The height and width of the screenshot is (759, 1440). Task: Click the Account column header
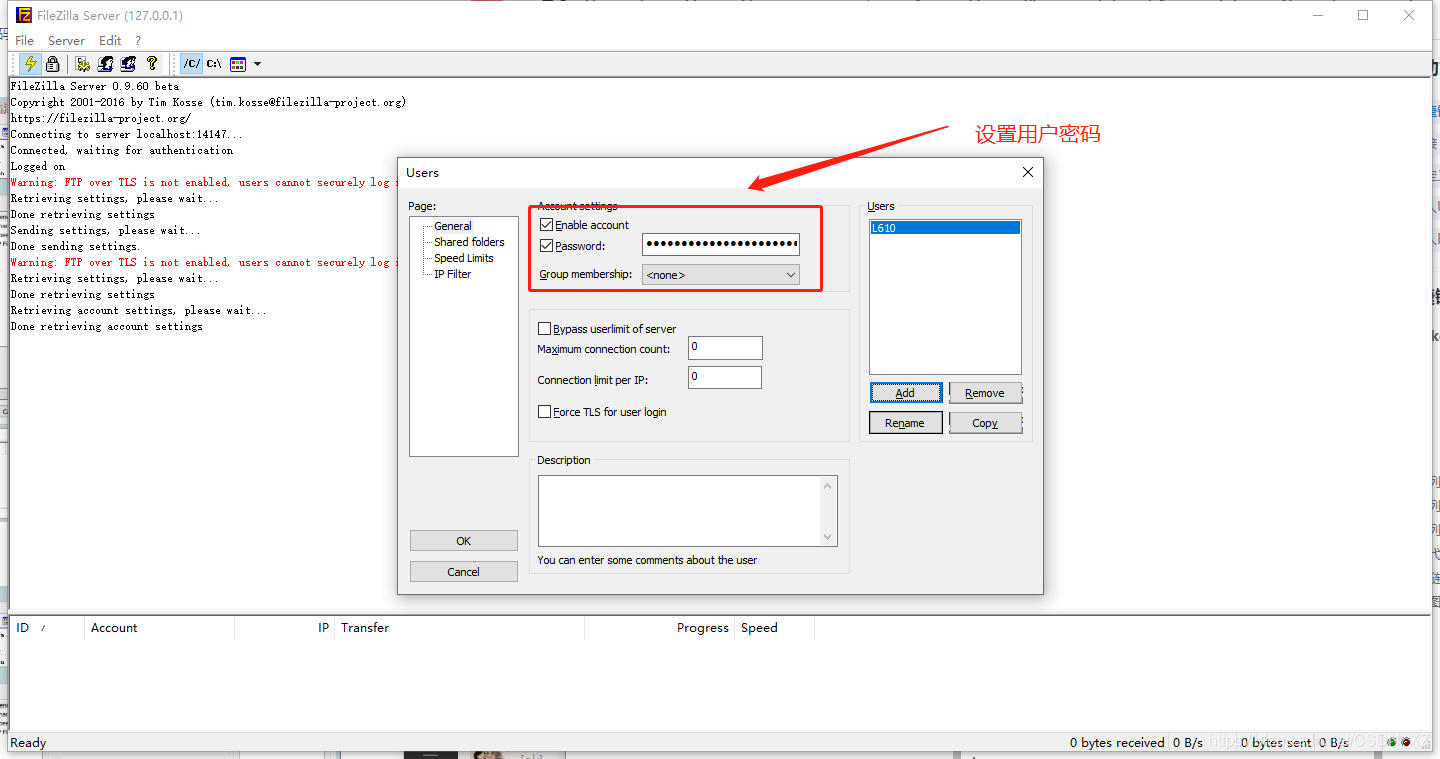coord(159,628)
